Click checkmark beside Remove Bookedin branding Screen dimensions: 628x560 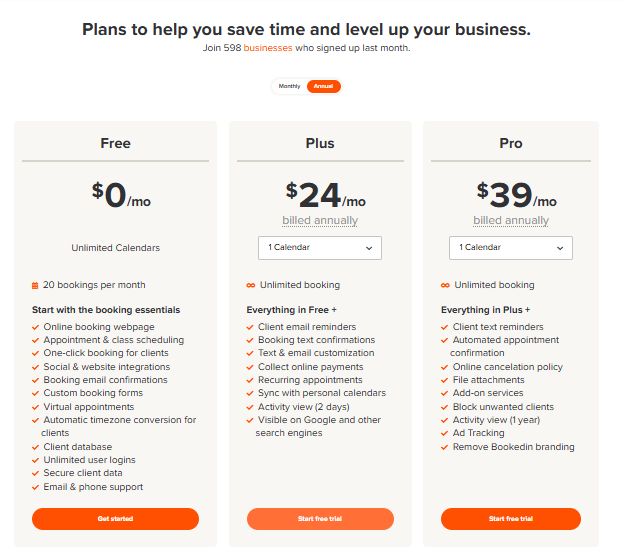(x=445, y=447)
